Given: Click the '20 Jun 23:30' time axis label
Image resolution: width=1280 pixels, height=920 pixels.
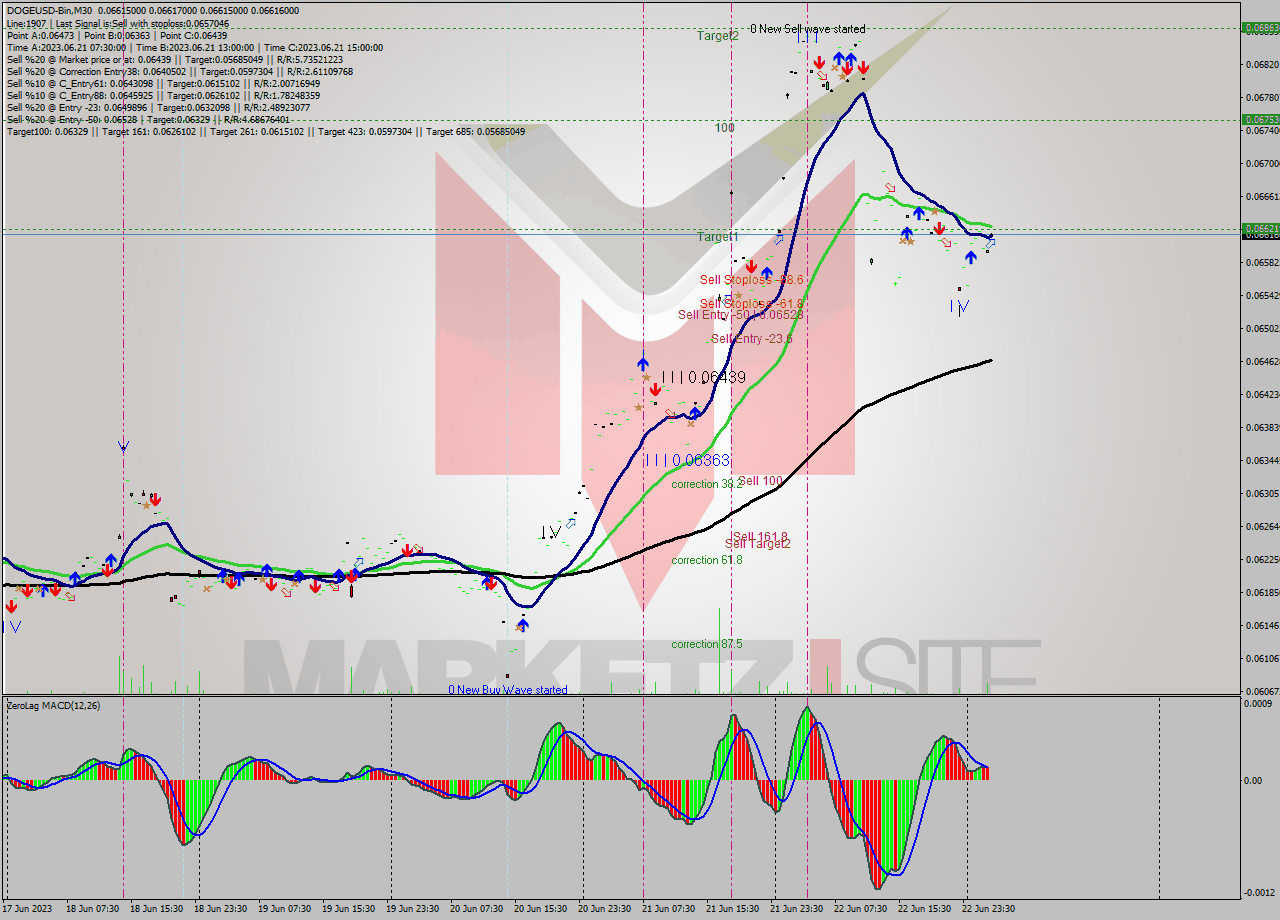Looking at the screenshot, I should tap(604, 909).
